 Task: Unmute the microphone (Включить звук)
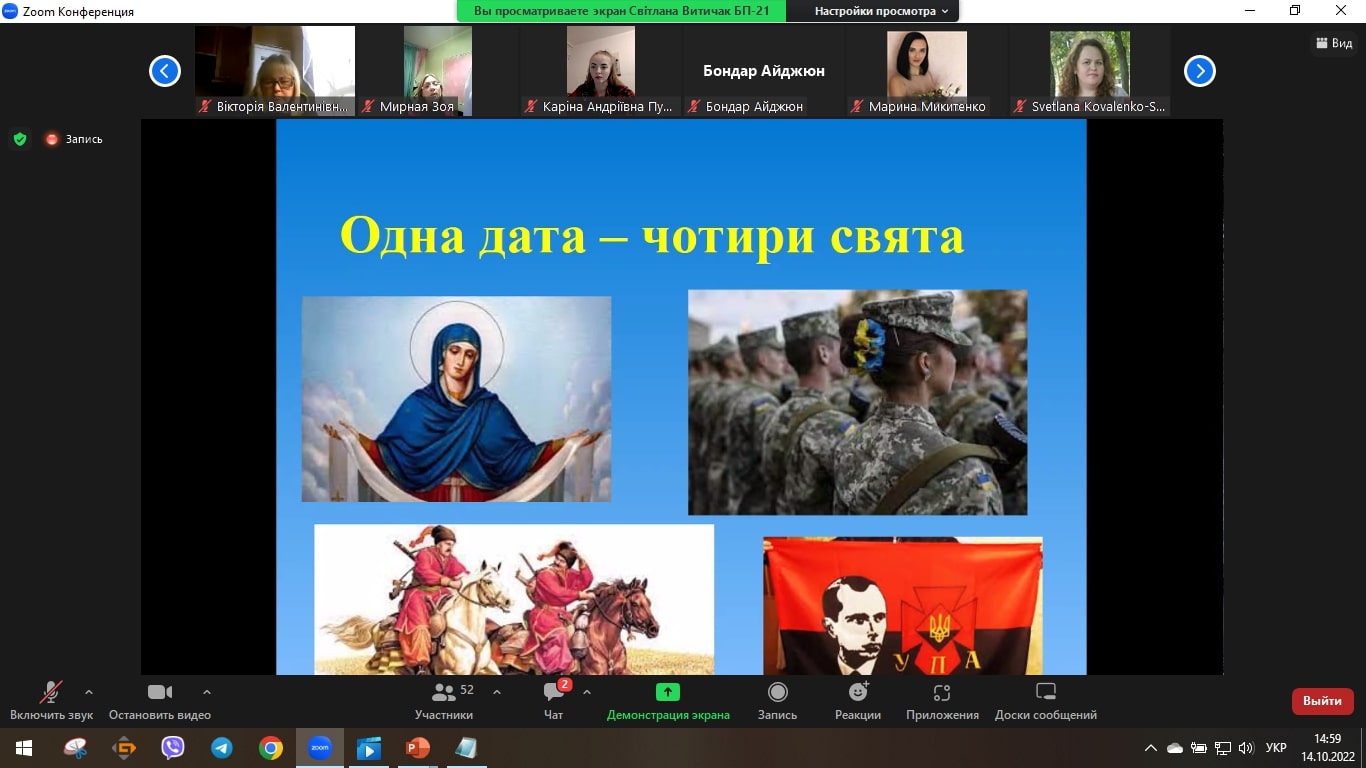tap(51, 692)
